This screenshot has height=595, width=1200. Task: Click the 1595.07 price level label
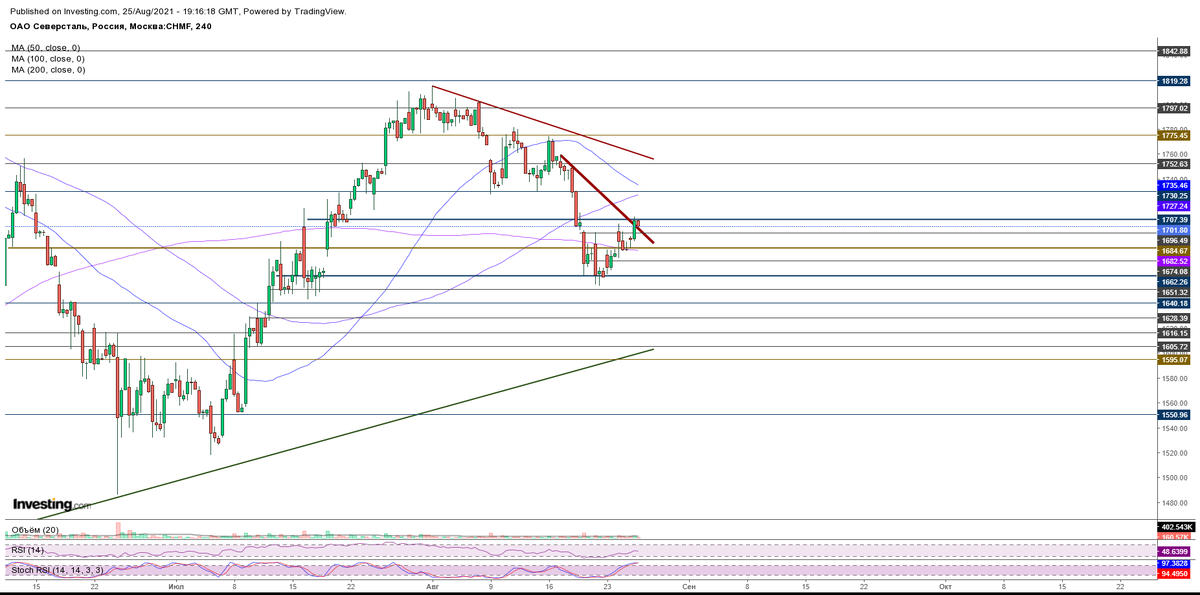(1174, 359)
